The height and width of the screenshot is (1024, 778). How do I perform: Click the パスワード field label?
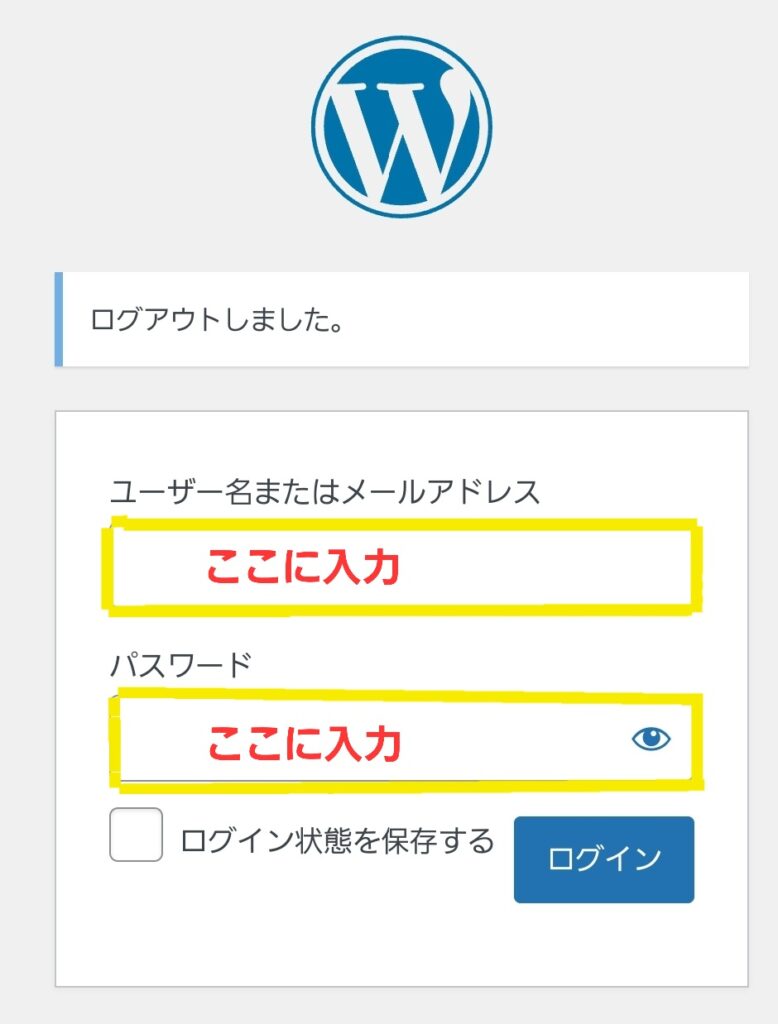click(x=180, y=665)
